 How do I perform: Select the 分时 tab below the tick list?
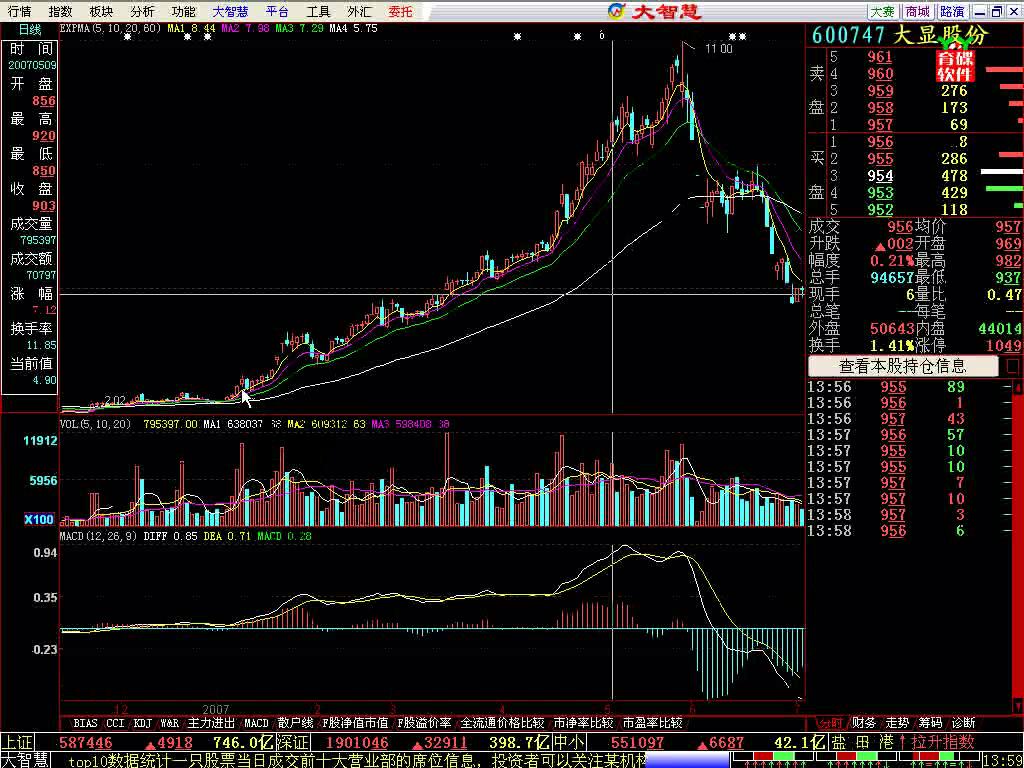831,722
